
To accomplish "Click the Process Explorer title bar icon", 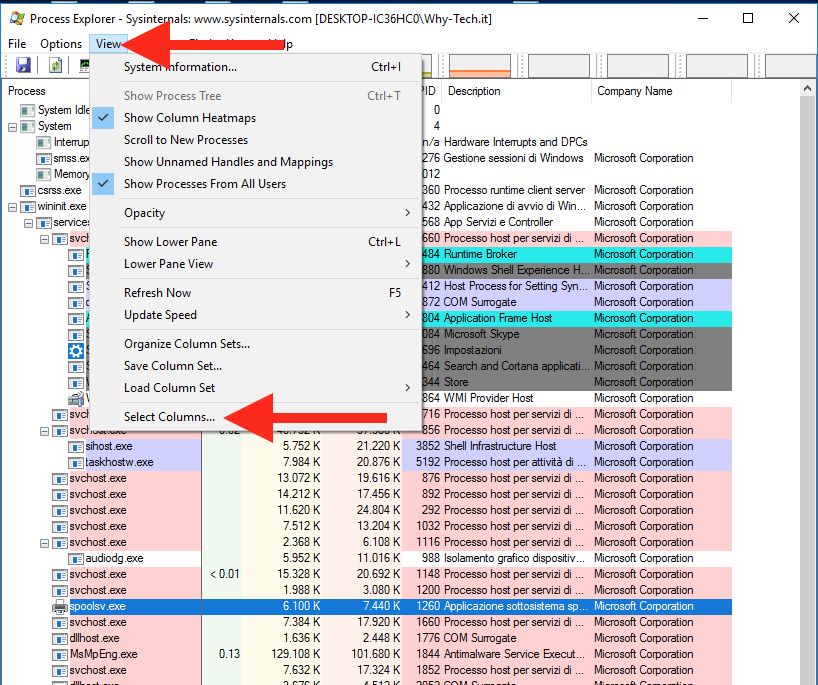I will pos(17,19).
